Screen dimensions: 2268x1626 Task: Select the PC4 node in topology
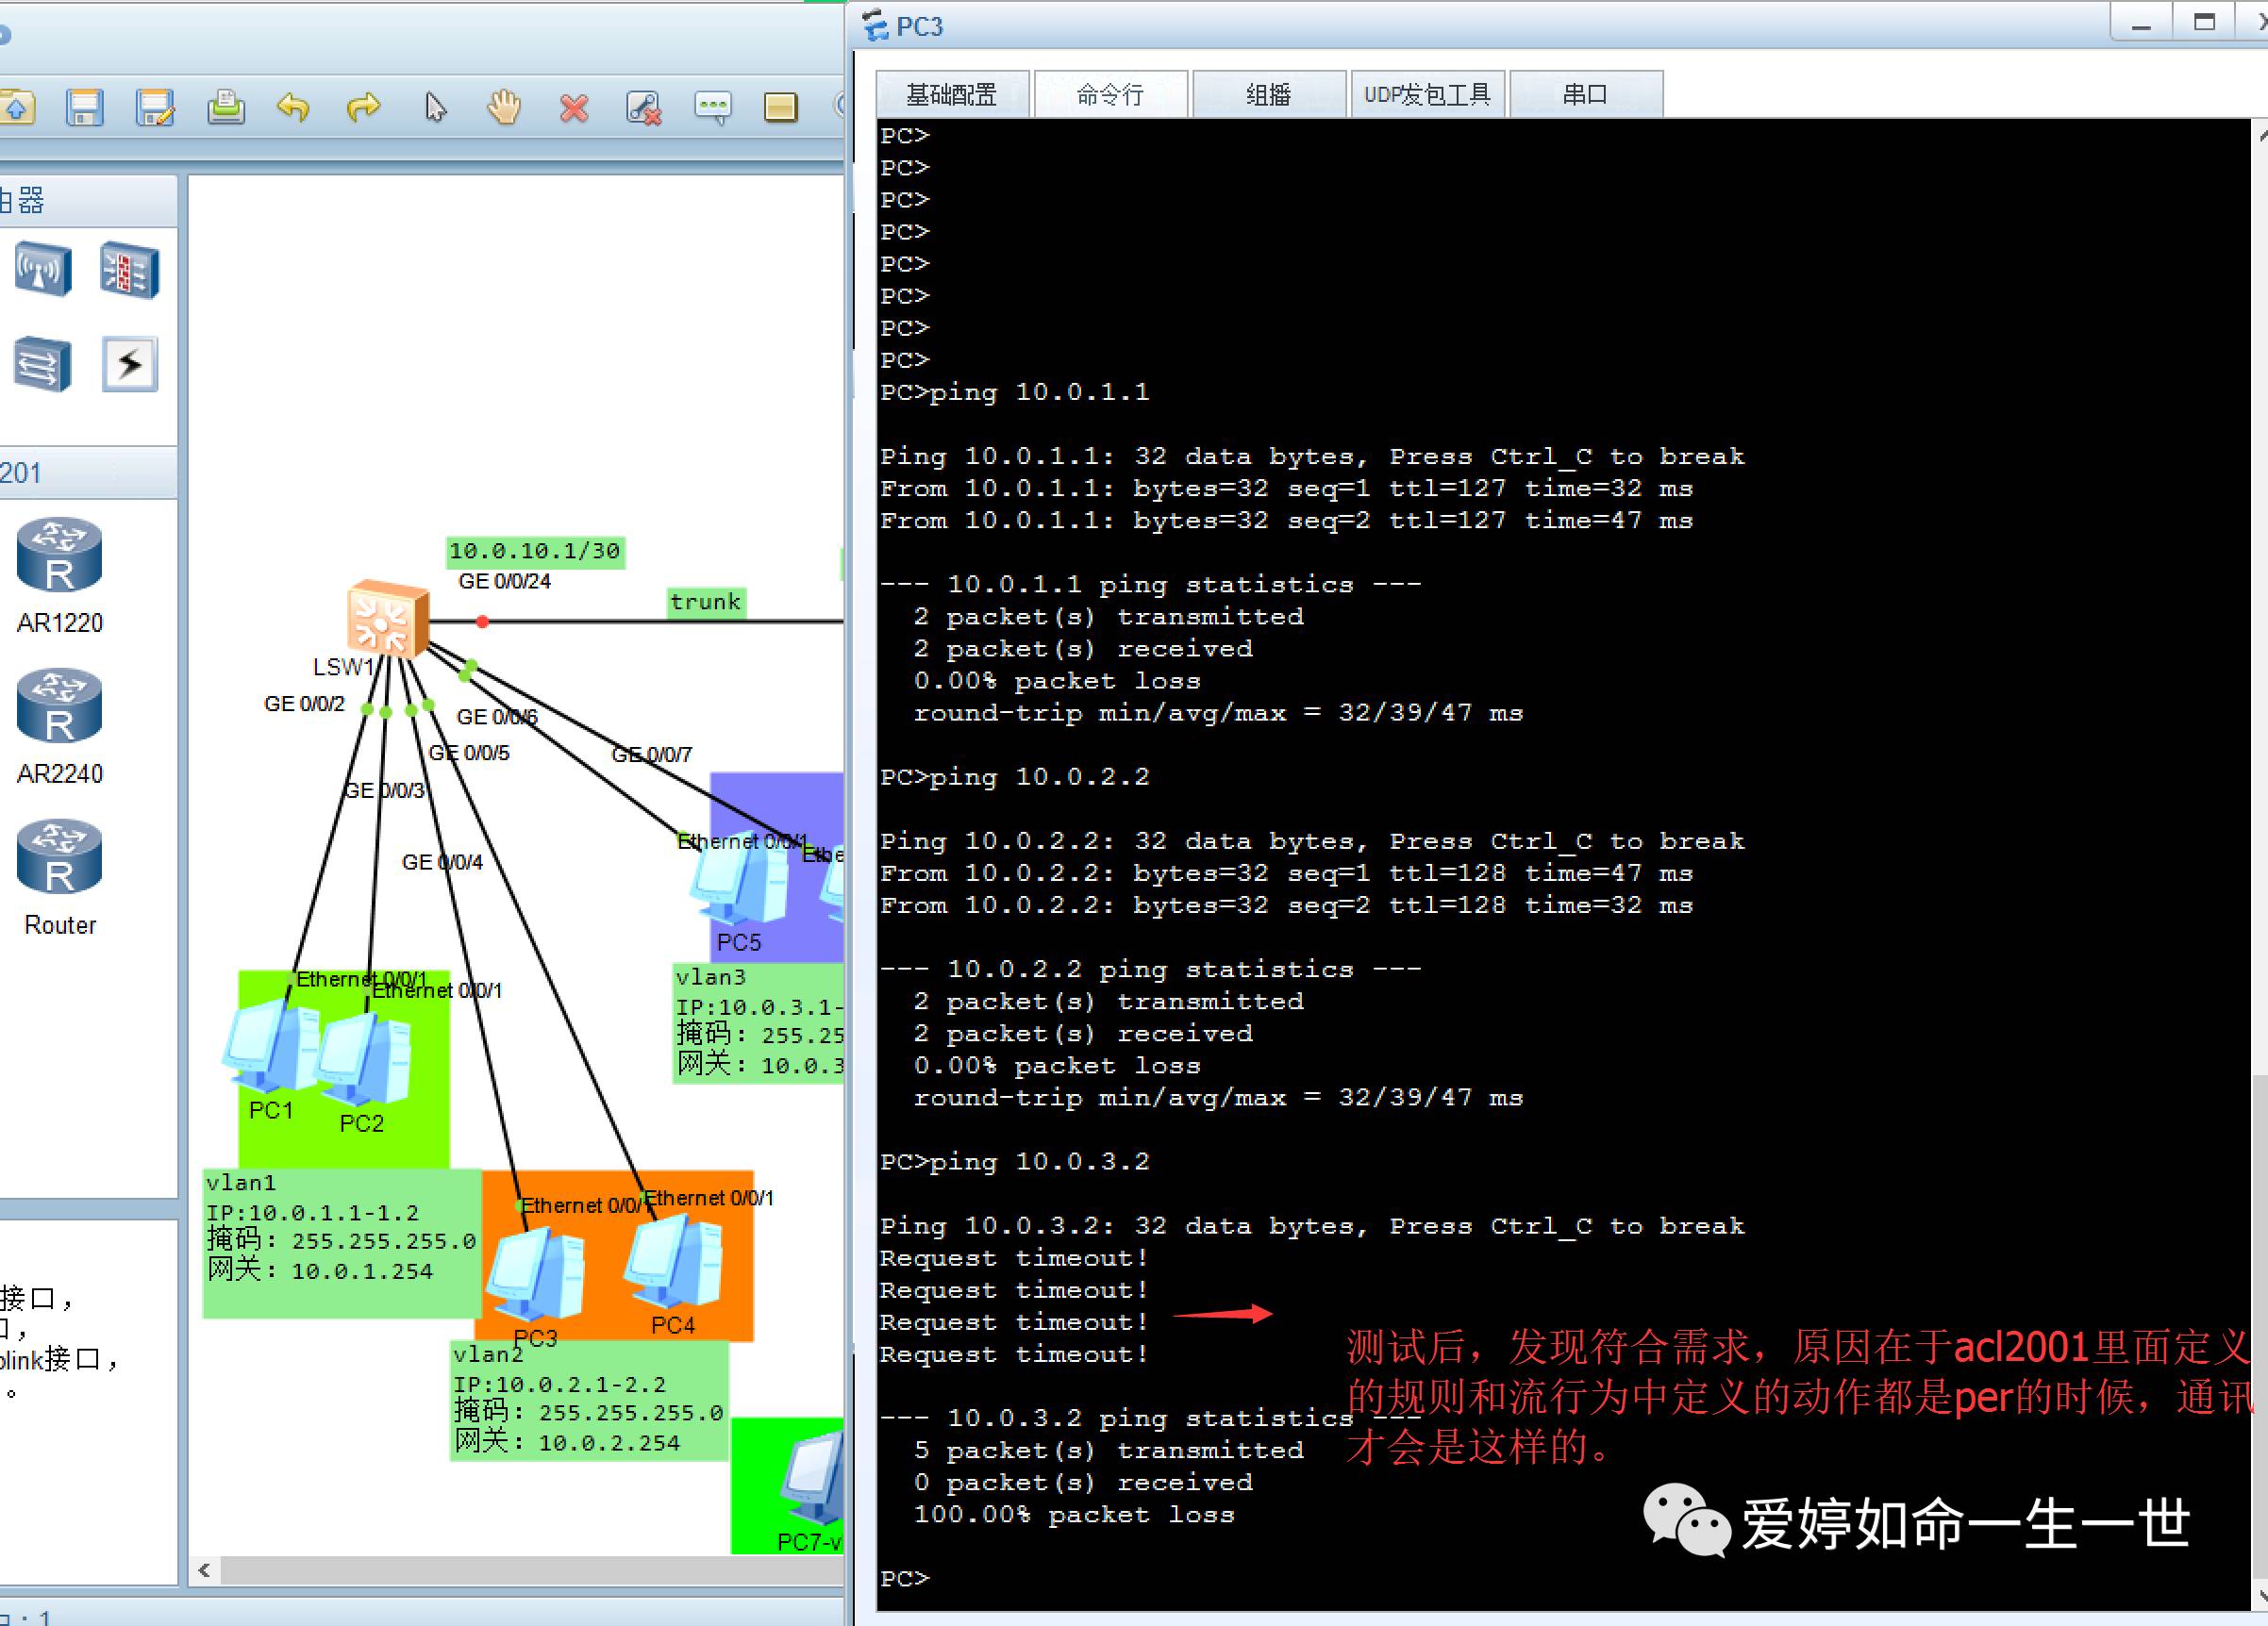pyautogui.click(x=674, y=1262)
